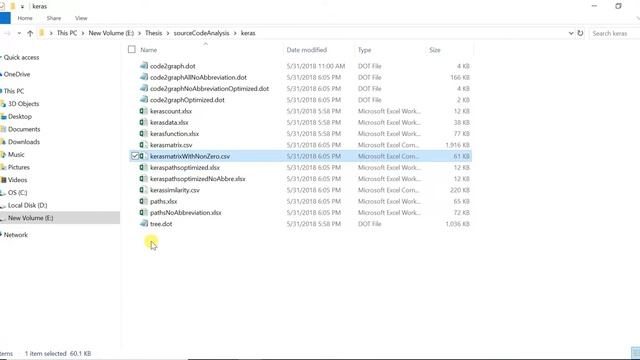The width and height of the screenshot is (640, 360).
Task: Click the 1,916 KB size of kerasmatrix.csv
Action: (x=458, y=145)
